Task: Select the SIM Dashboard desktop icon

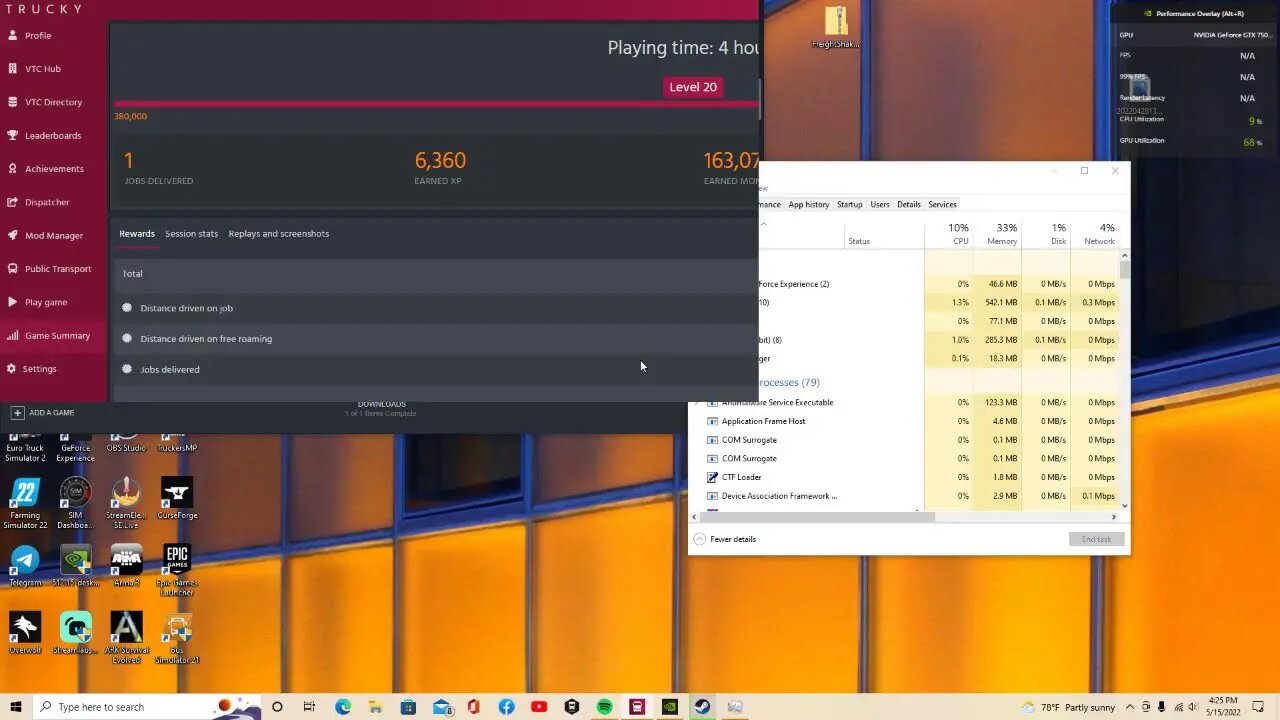Action: (x=75, y=503)
